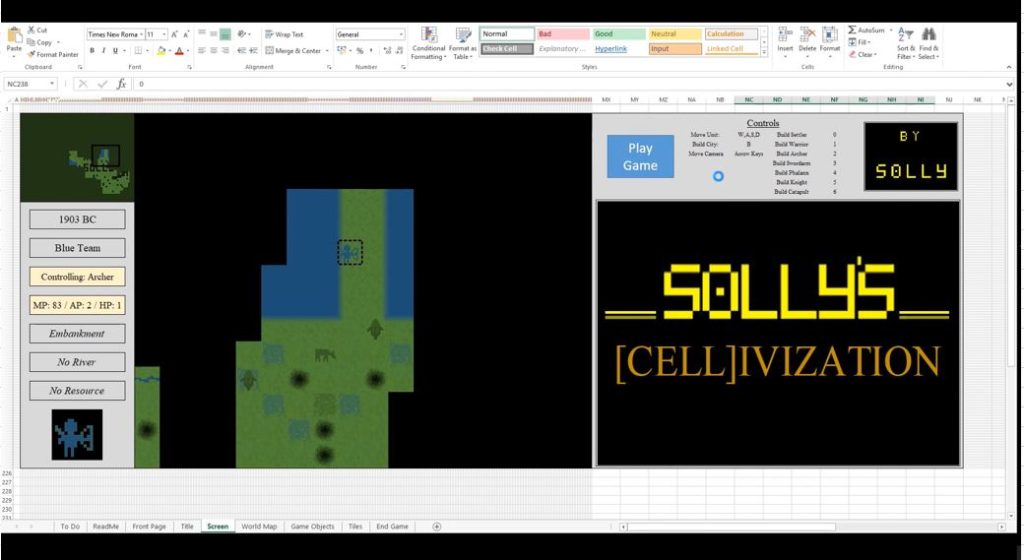Image resolution: width=1024 pixels, height=560 pixels.
Task: Open the text orientation dropdown
Action: coord(244,35)
